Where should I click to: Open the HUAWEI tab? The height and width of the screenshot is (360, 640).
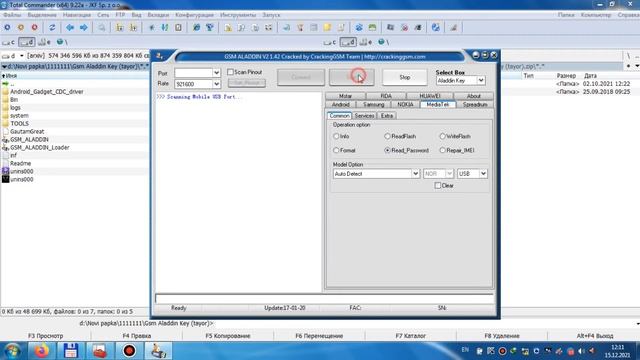coord(430,96)
